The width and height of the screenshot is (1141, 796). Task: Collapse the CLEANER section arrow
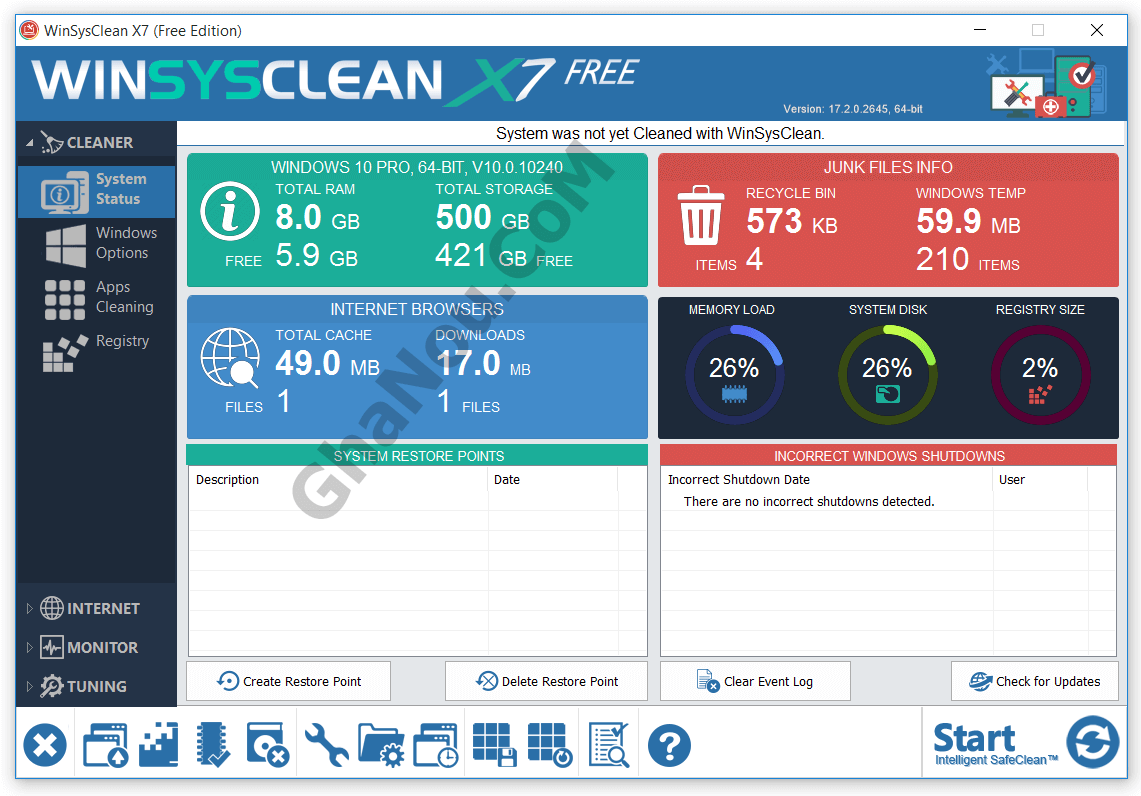click(29, 143)
